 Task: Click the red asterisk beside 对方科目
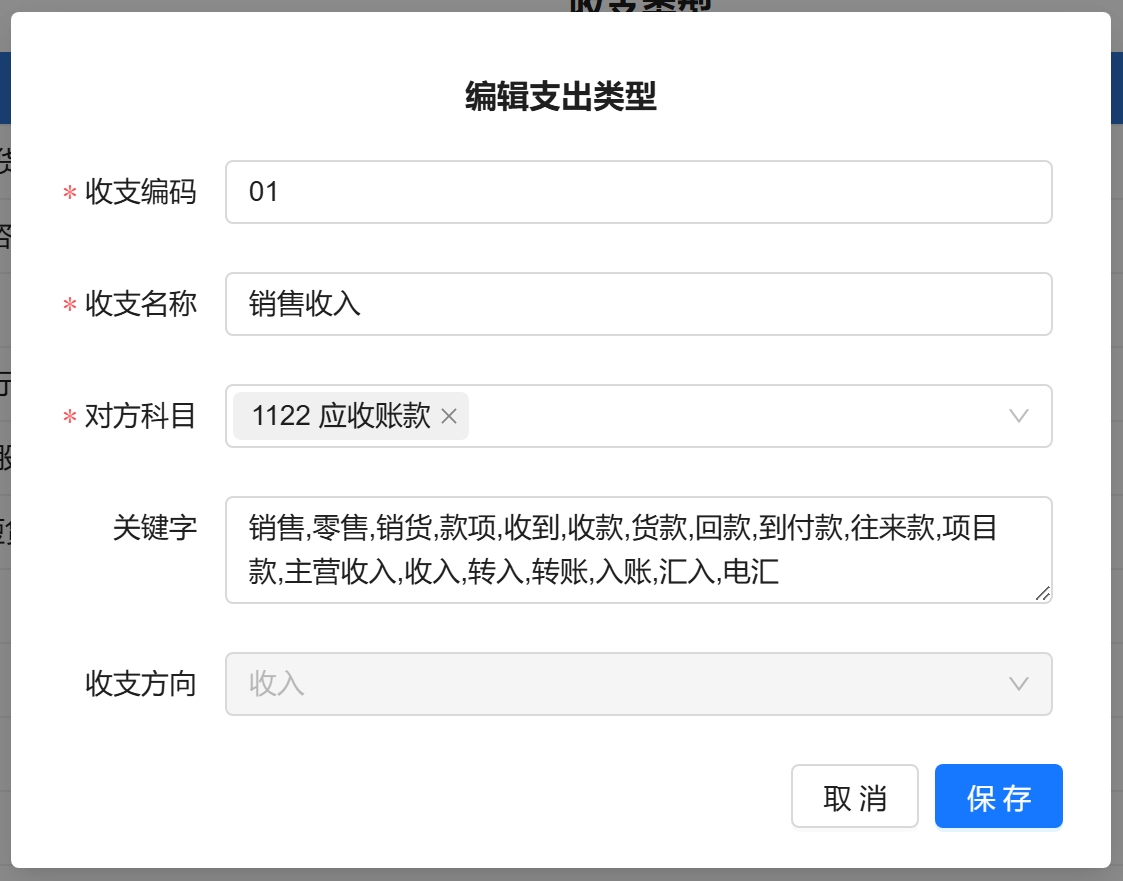tap(70, 418)
